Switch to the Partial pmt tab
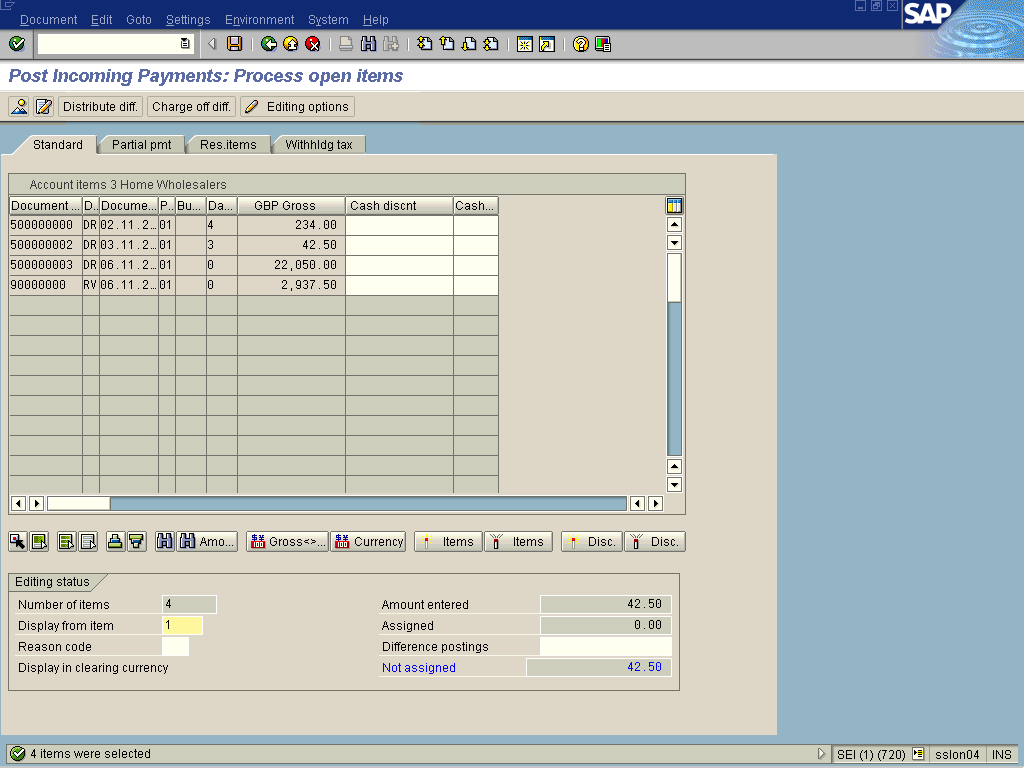 [x=141, y=145]
